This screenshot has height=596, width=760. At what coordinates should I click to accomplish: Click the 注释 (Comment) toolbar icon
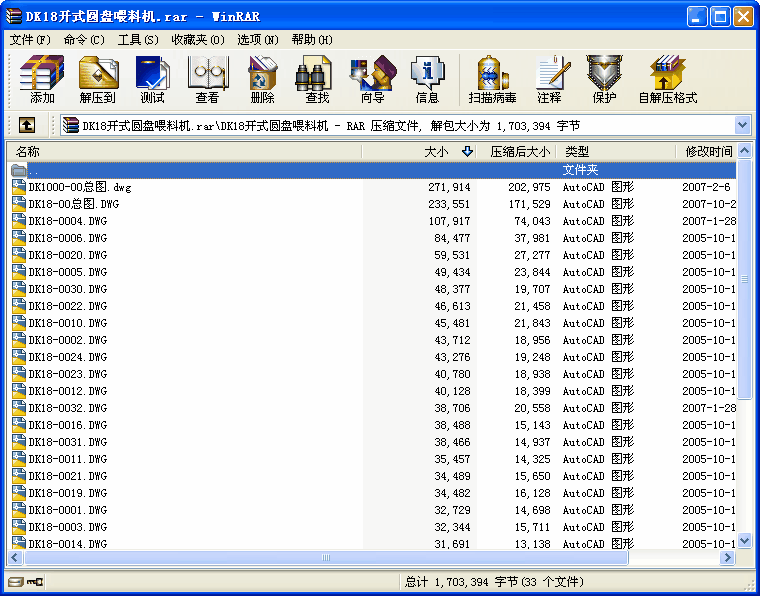[x=549, y=79]
